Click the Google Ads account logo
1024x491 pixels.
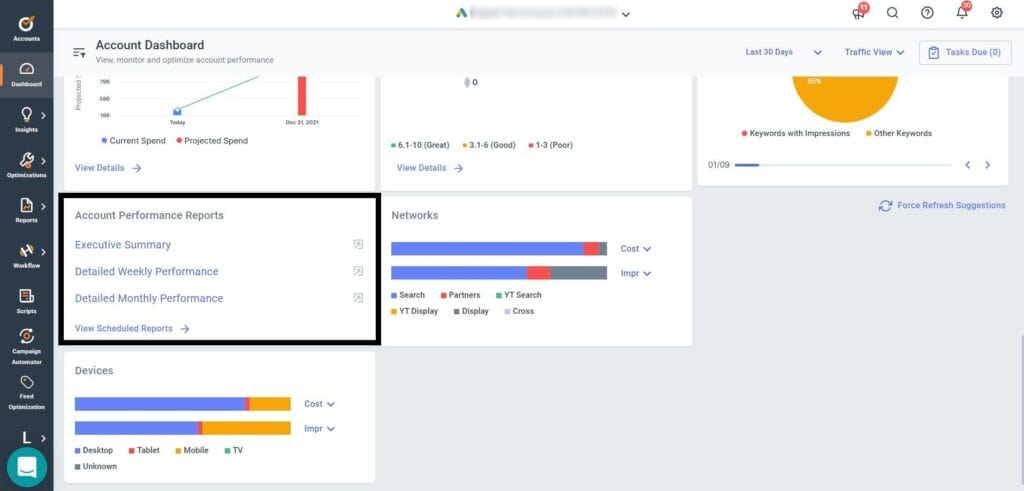(x=462, y=13)
